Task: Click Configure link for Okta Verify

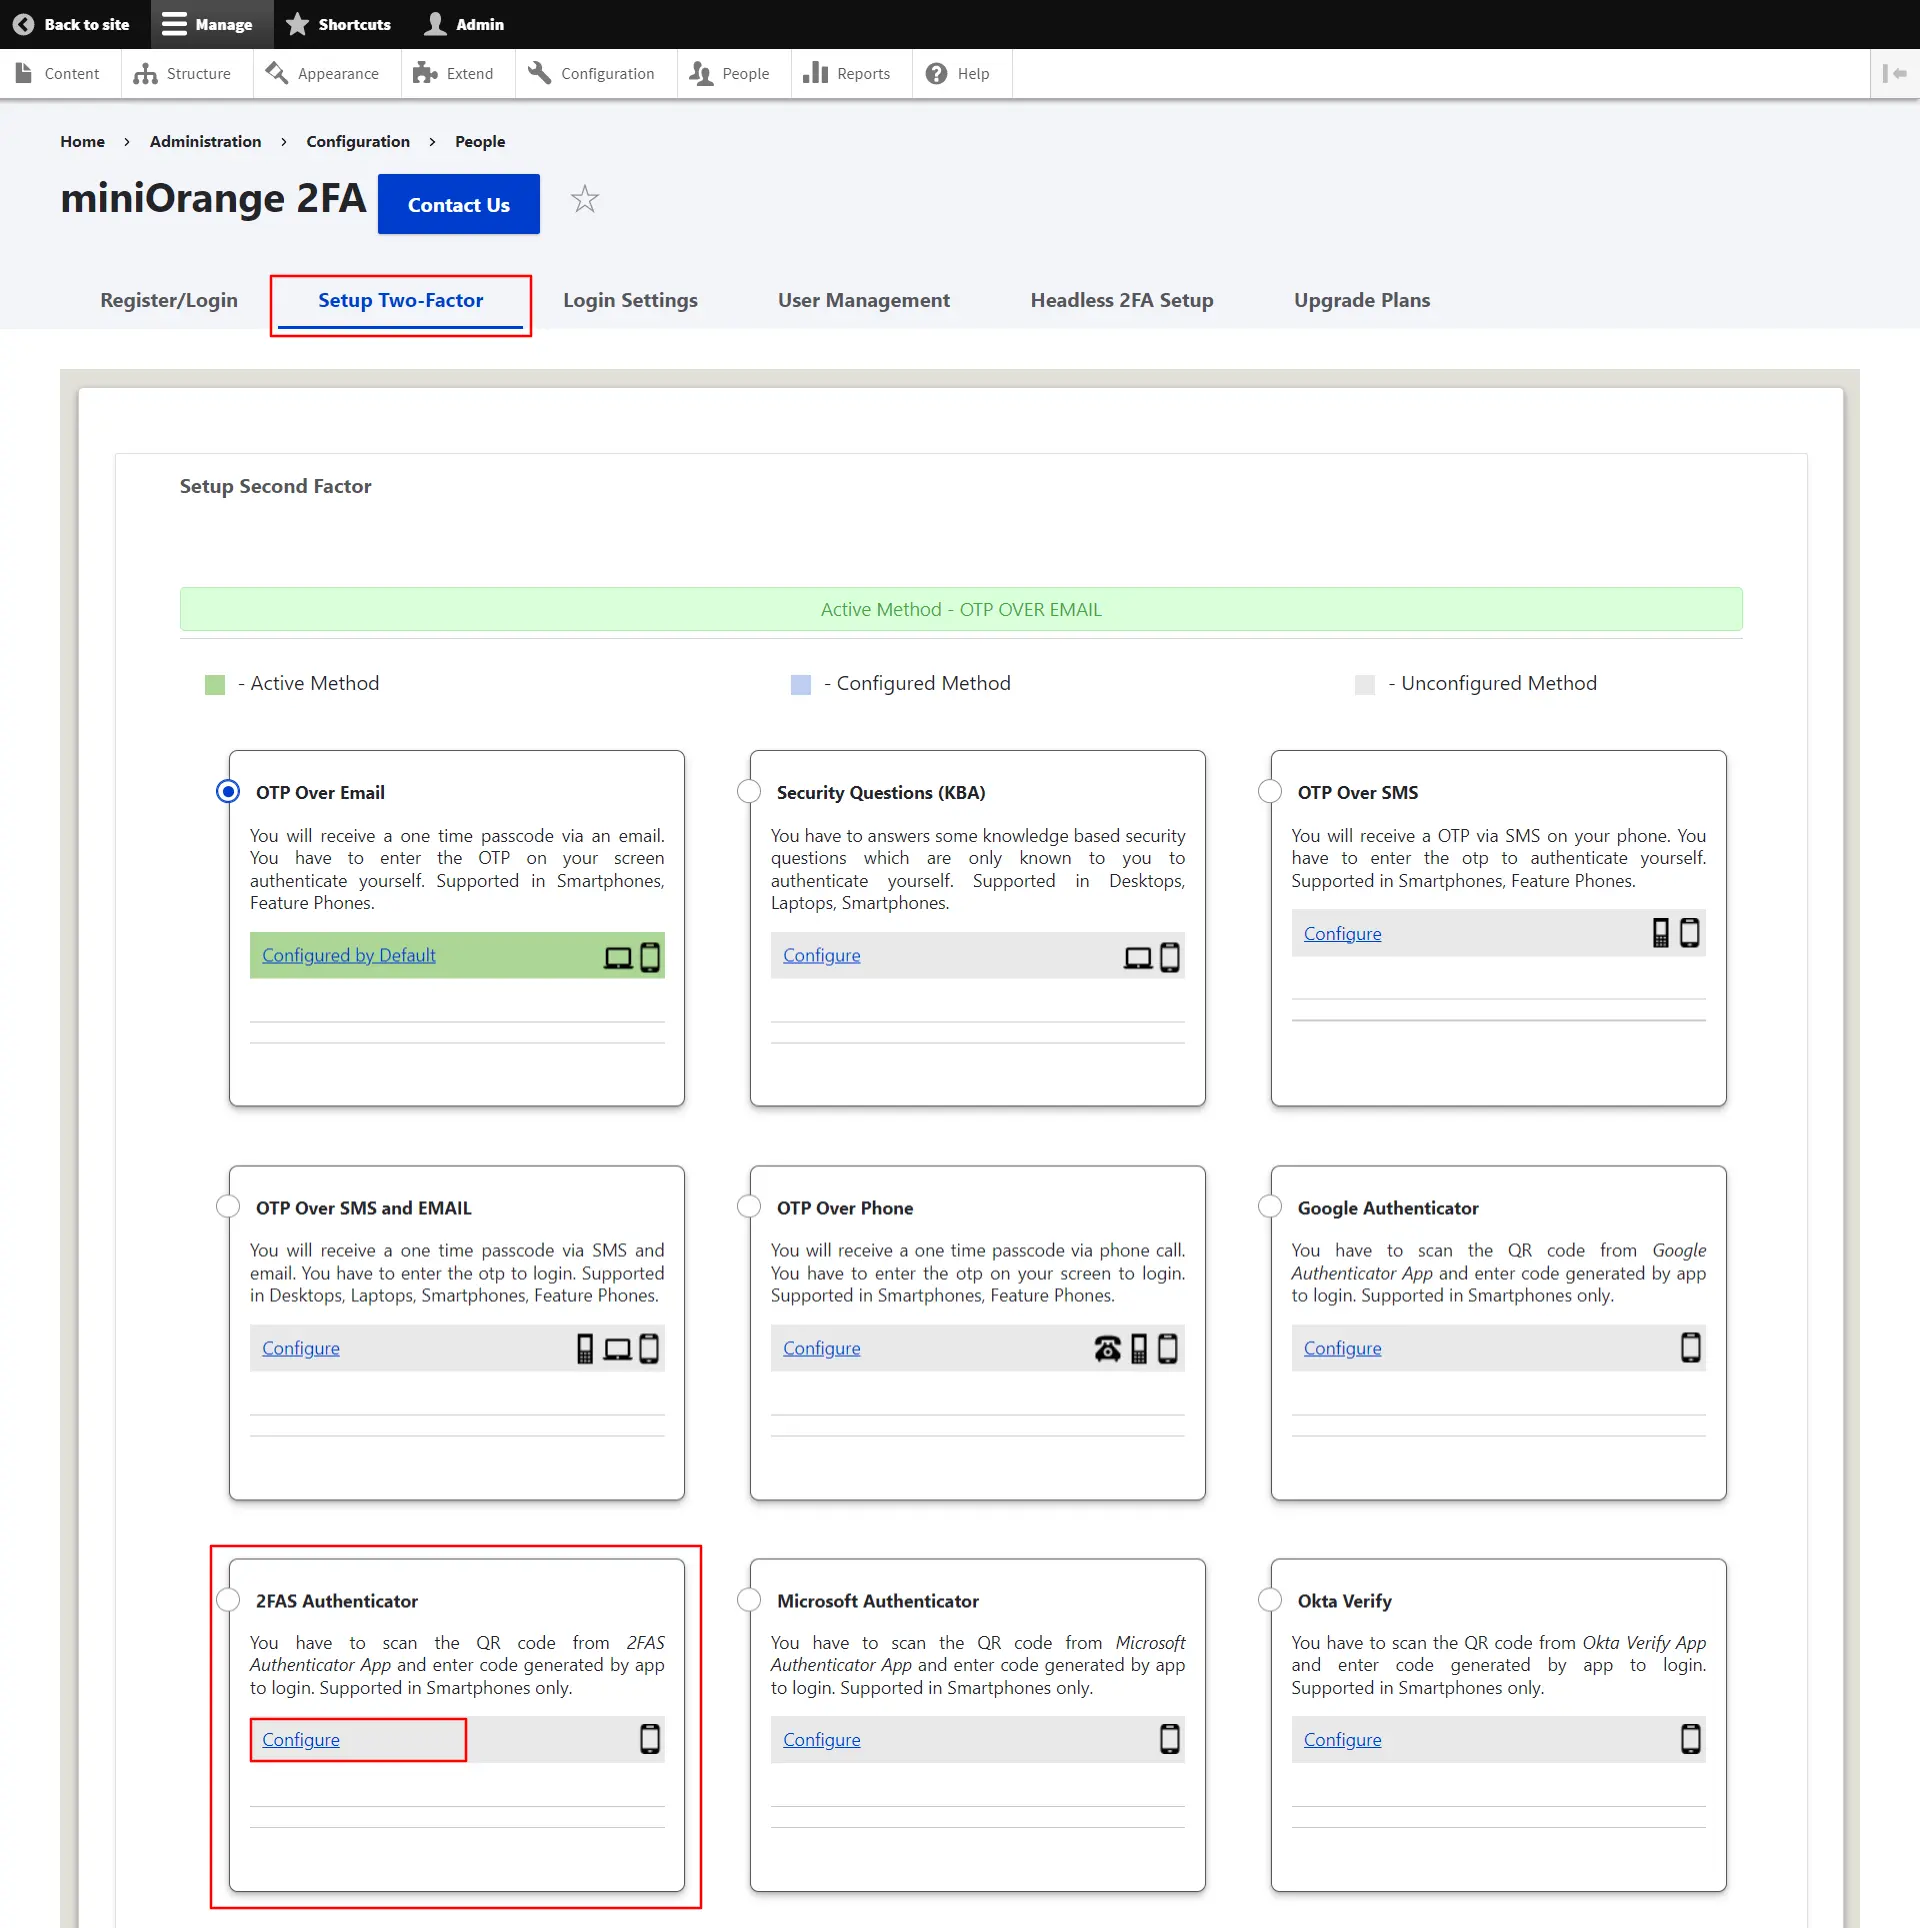Action: coord(1343,1739)
